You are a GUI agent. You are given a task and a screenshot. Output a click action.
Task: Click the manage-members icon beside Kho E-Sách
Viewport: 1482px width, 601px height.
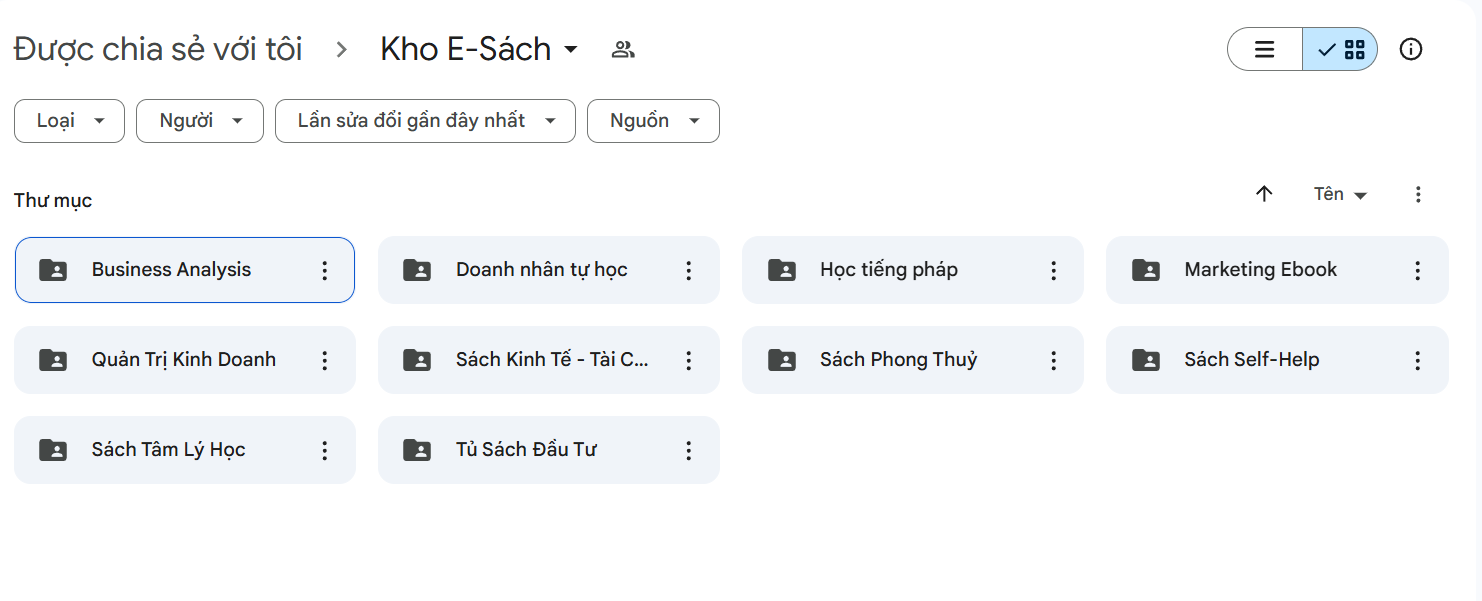coord(622,49)
